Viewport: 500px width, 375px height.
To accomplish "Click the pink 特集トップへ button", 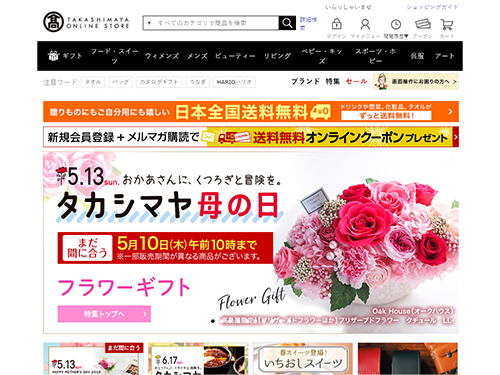I will (104, 314).
